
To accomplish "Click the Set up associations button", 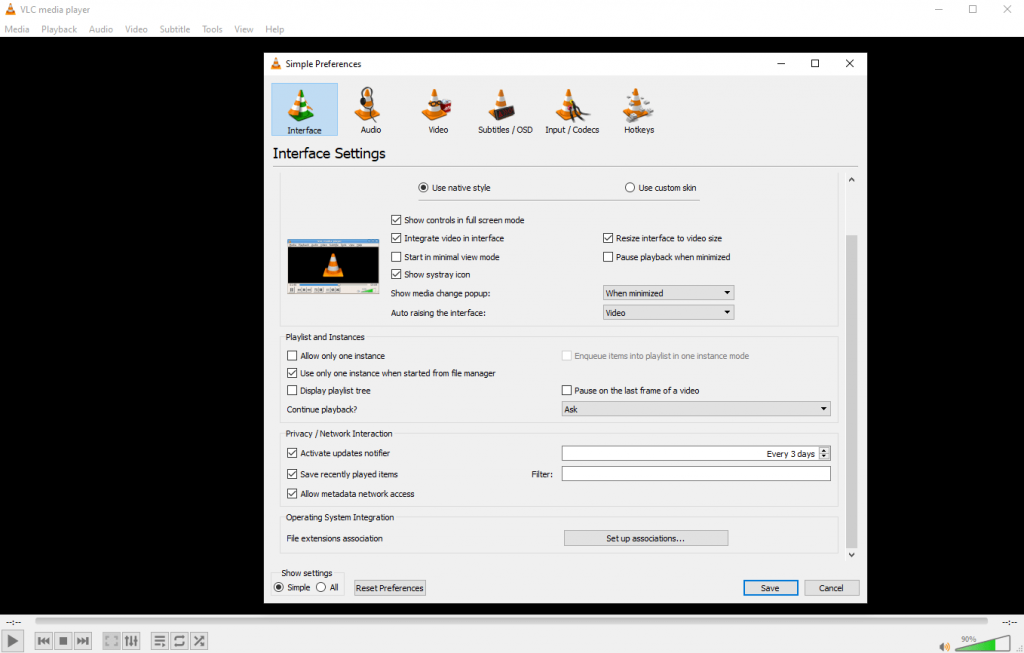I will pos(646,538).
